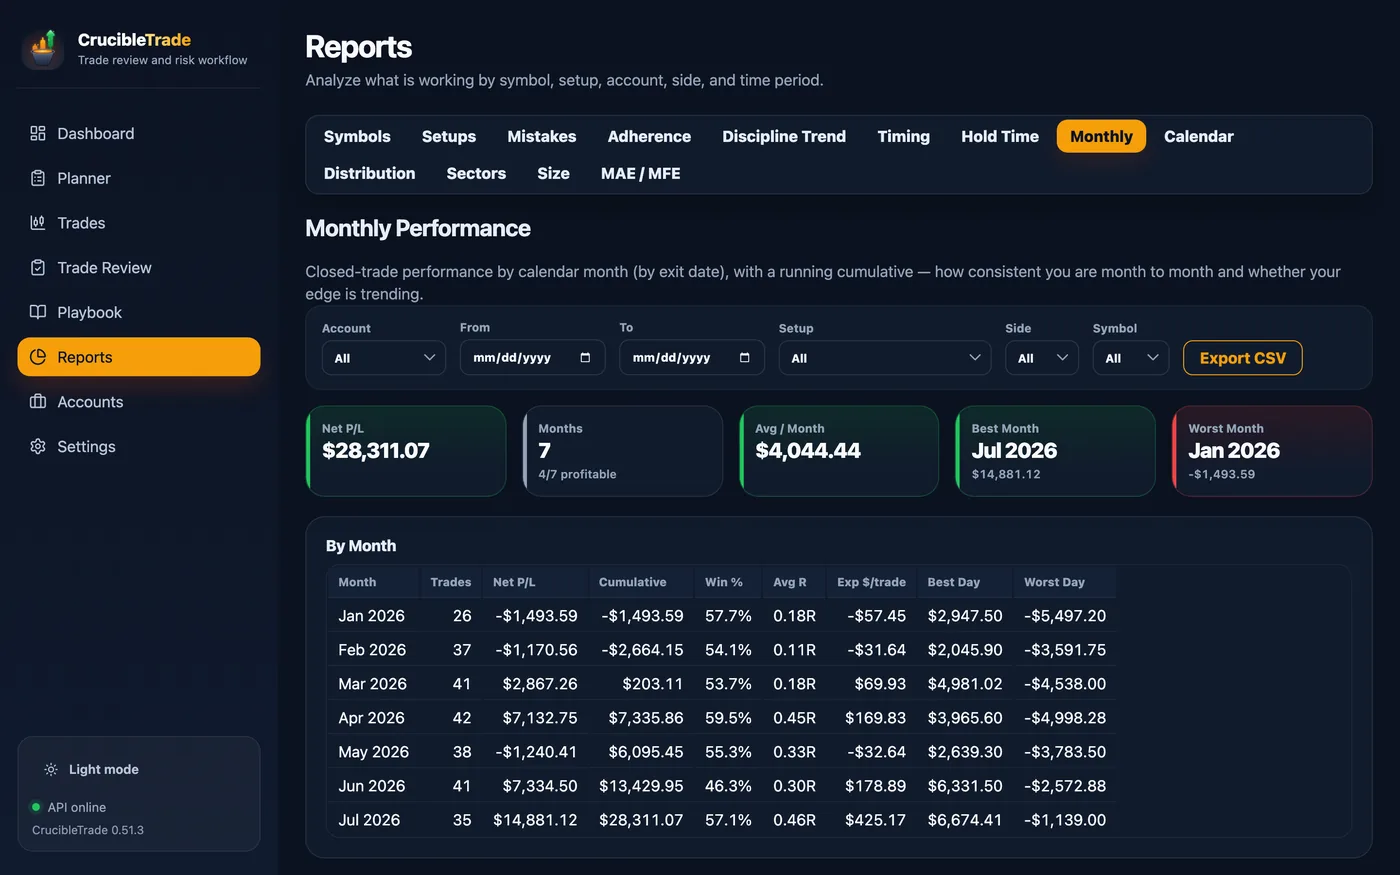Switch to the MAE / MFE tab
This screenshot has width=1400, height=875.
click(640, 173)
